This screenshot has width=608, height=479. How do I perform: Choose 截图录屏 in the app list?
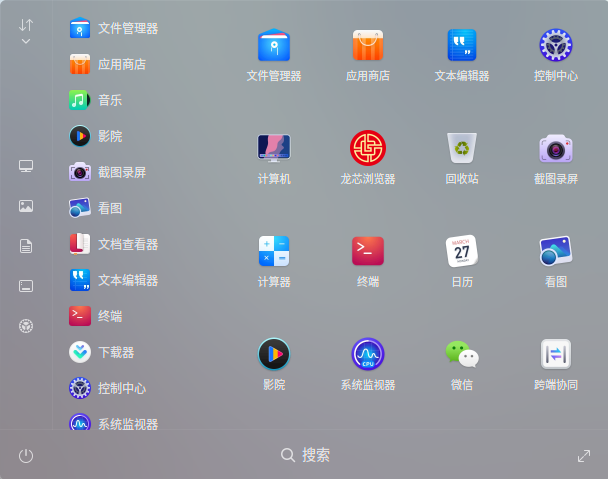[107, 172]
